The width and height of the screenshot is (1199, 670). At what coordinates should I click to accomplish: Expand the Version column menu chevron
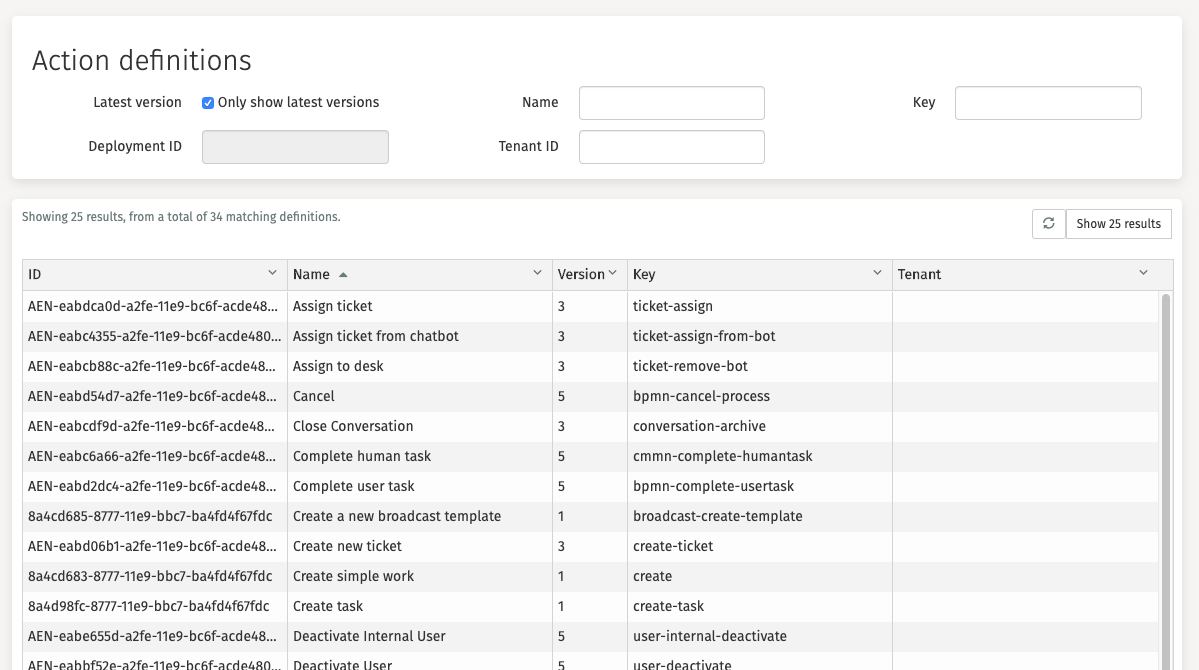[613, 274]
